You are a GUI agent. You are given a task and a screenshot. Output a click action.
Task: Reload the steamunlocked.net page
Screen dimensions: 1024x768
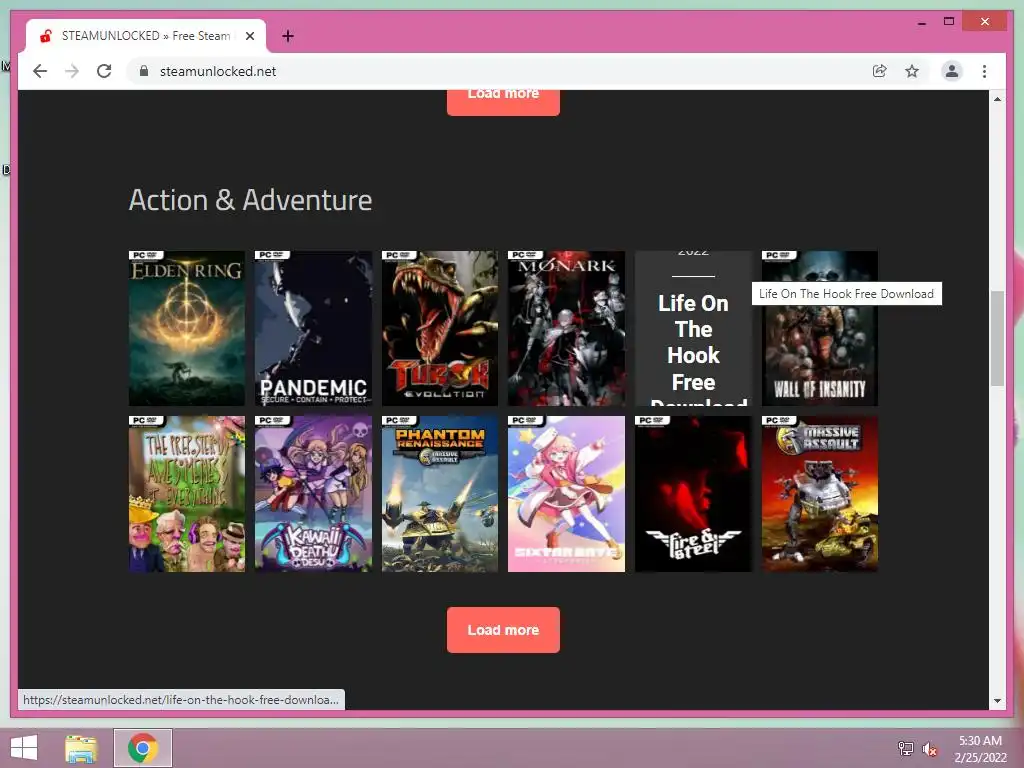(x=104, y=71)
